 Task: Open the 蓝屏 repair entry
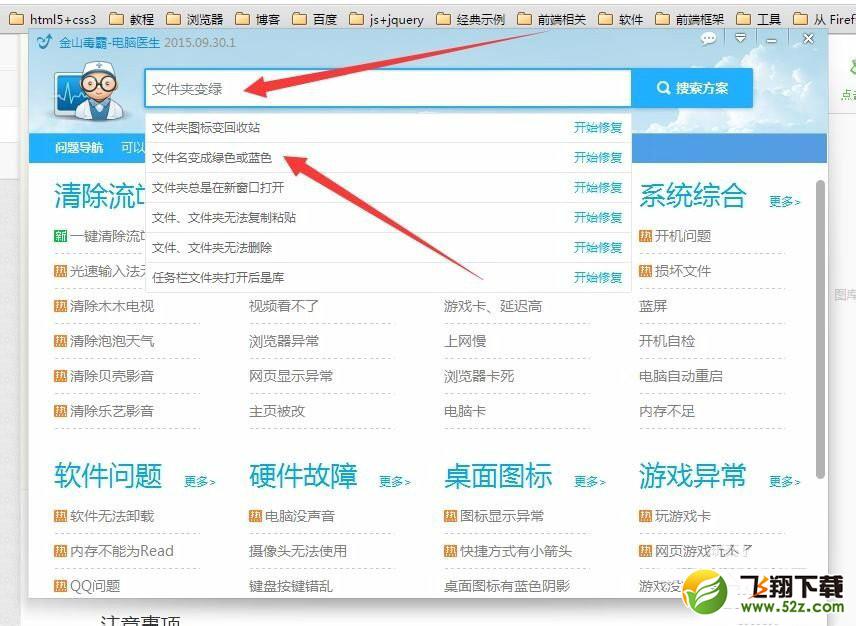pyautogui.click(x=651, y=306)
